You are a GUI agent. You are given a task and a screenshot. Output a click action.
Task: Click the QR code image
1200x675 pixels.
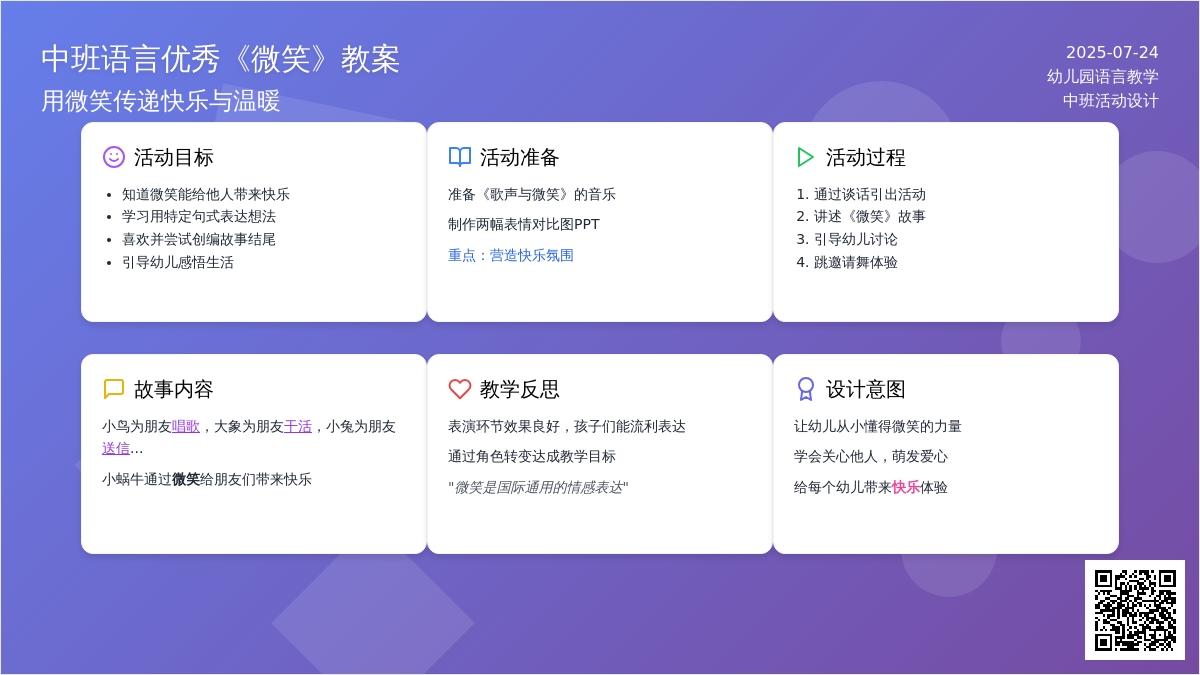pos(1135,610)
